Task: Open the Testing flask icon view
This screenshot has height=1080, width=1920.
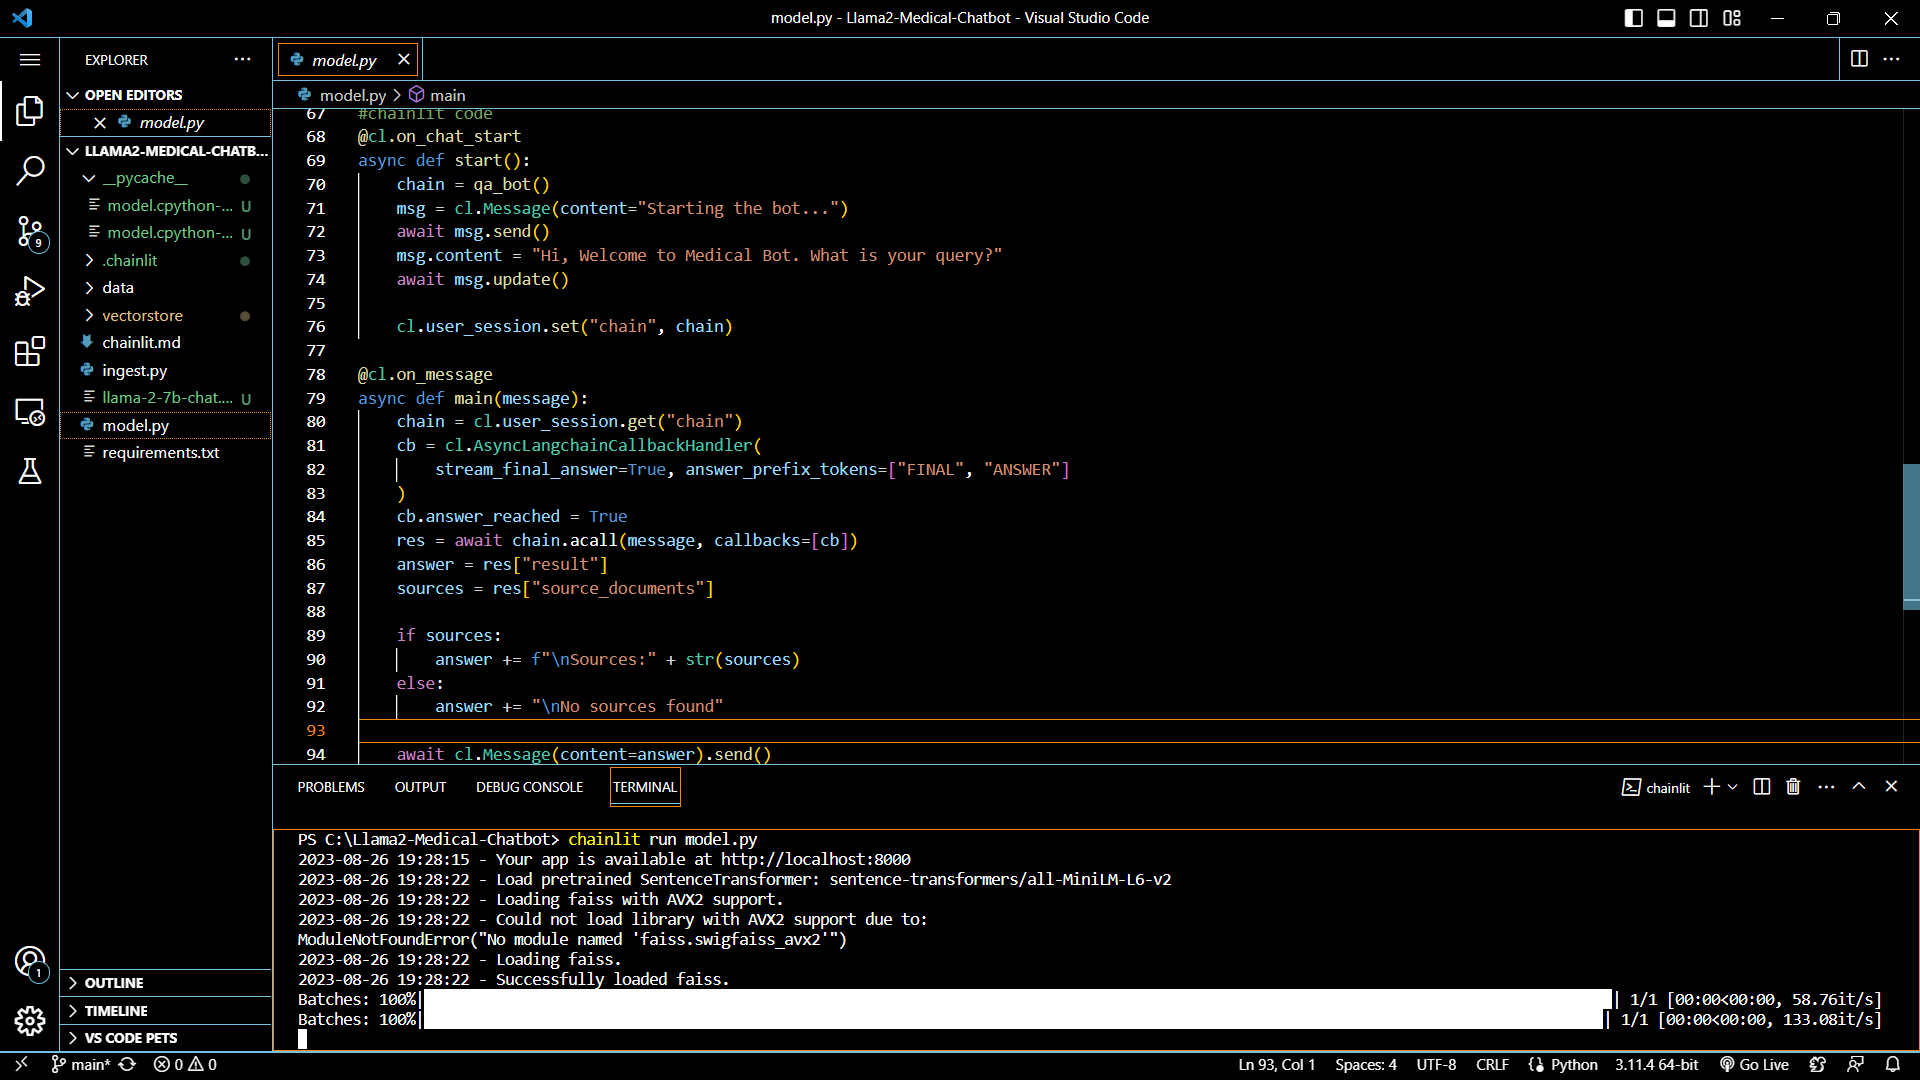Action: point(30,472)
